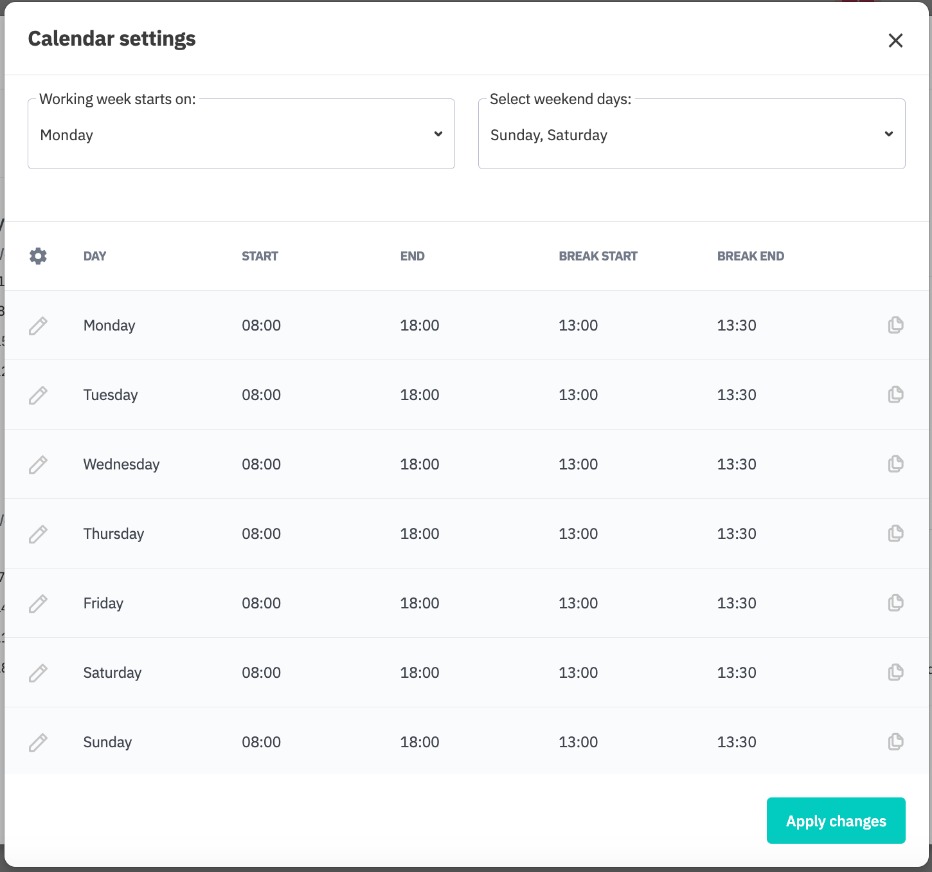The image size is (932, 872).
Task: Close the Calendar settings dialog
Action: 895,40
